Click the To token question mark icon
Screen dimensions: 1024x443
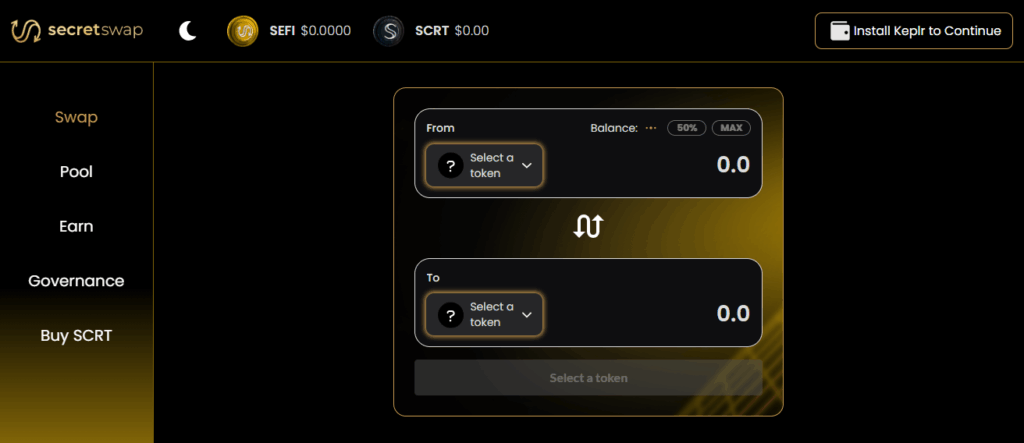[451, 315]
